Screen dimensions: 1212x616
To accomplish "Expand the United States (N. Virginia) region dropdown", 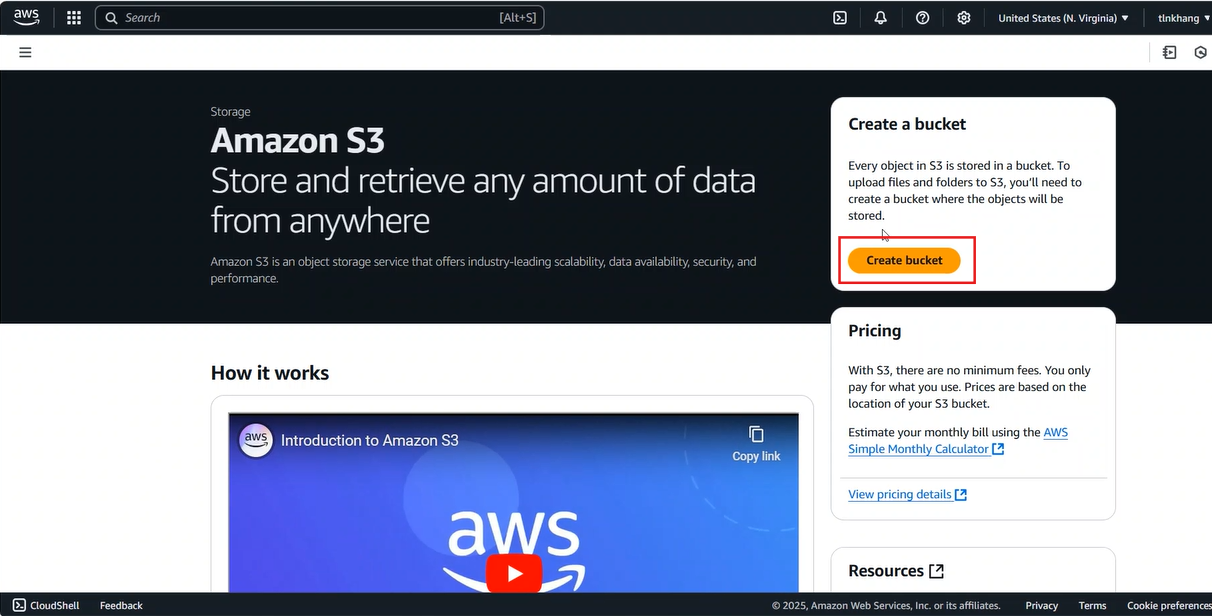I will pyautogui.click(x=1063, y=18).
